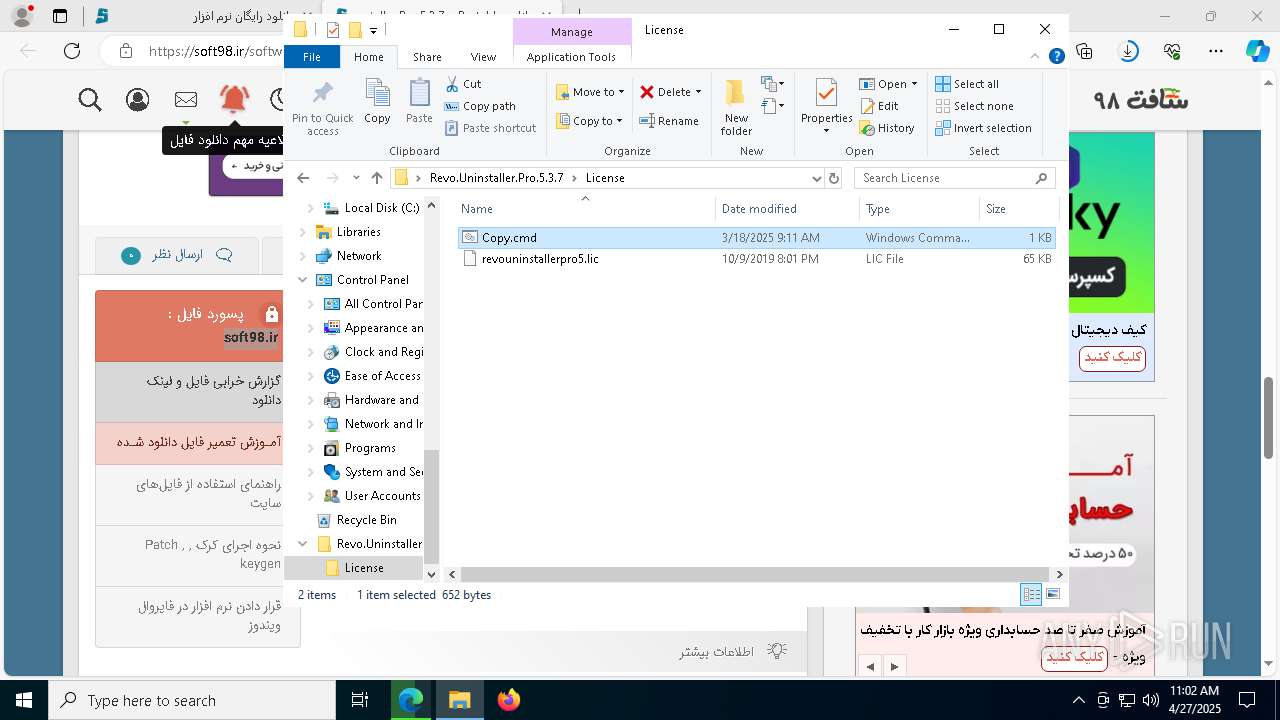Navigate back in File Explorer
Image resolution: width=1280 pixels, height=720 pixels.
(x=304, y=178)
